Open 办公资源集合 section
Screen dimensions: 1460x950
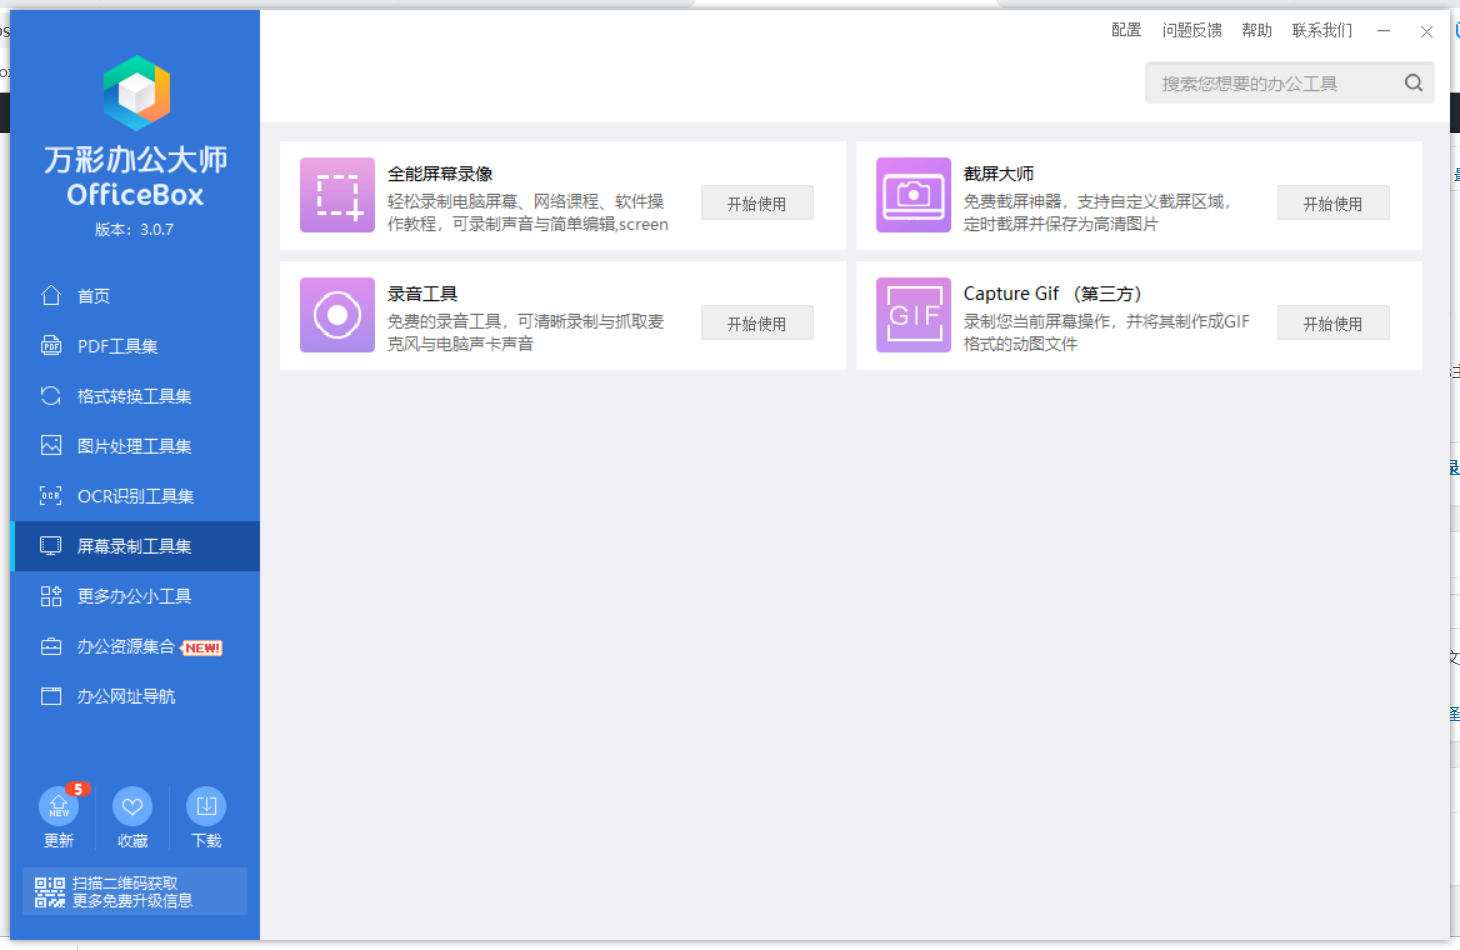click(x=135, y=646)
